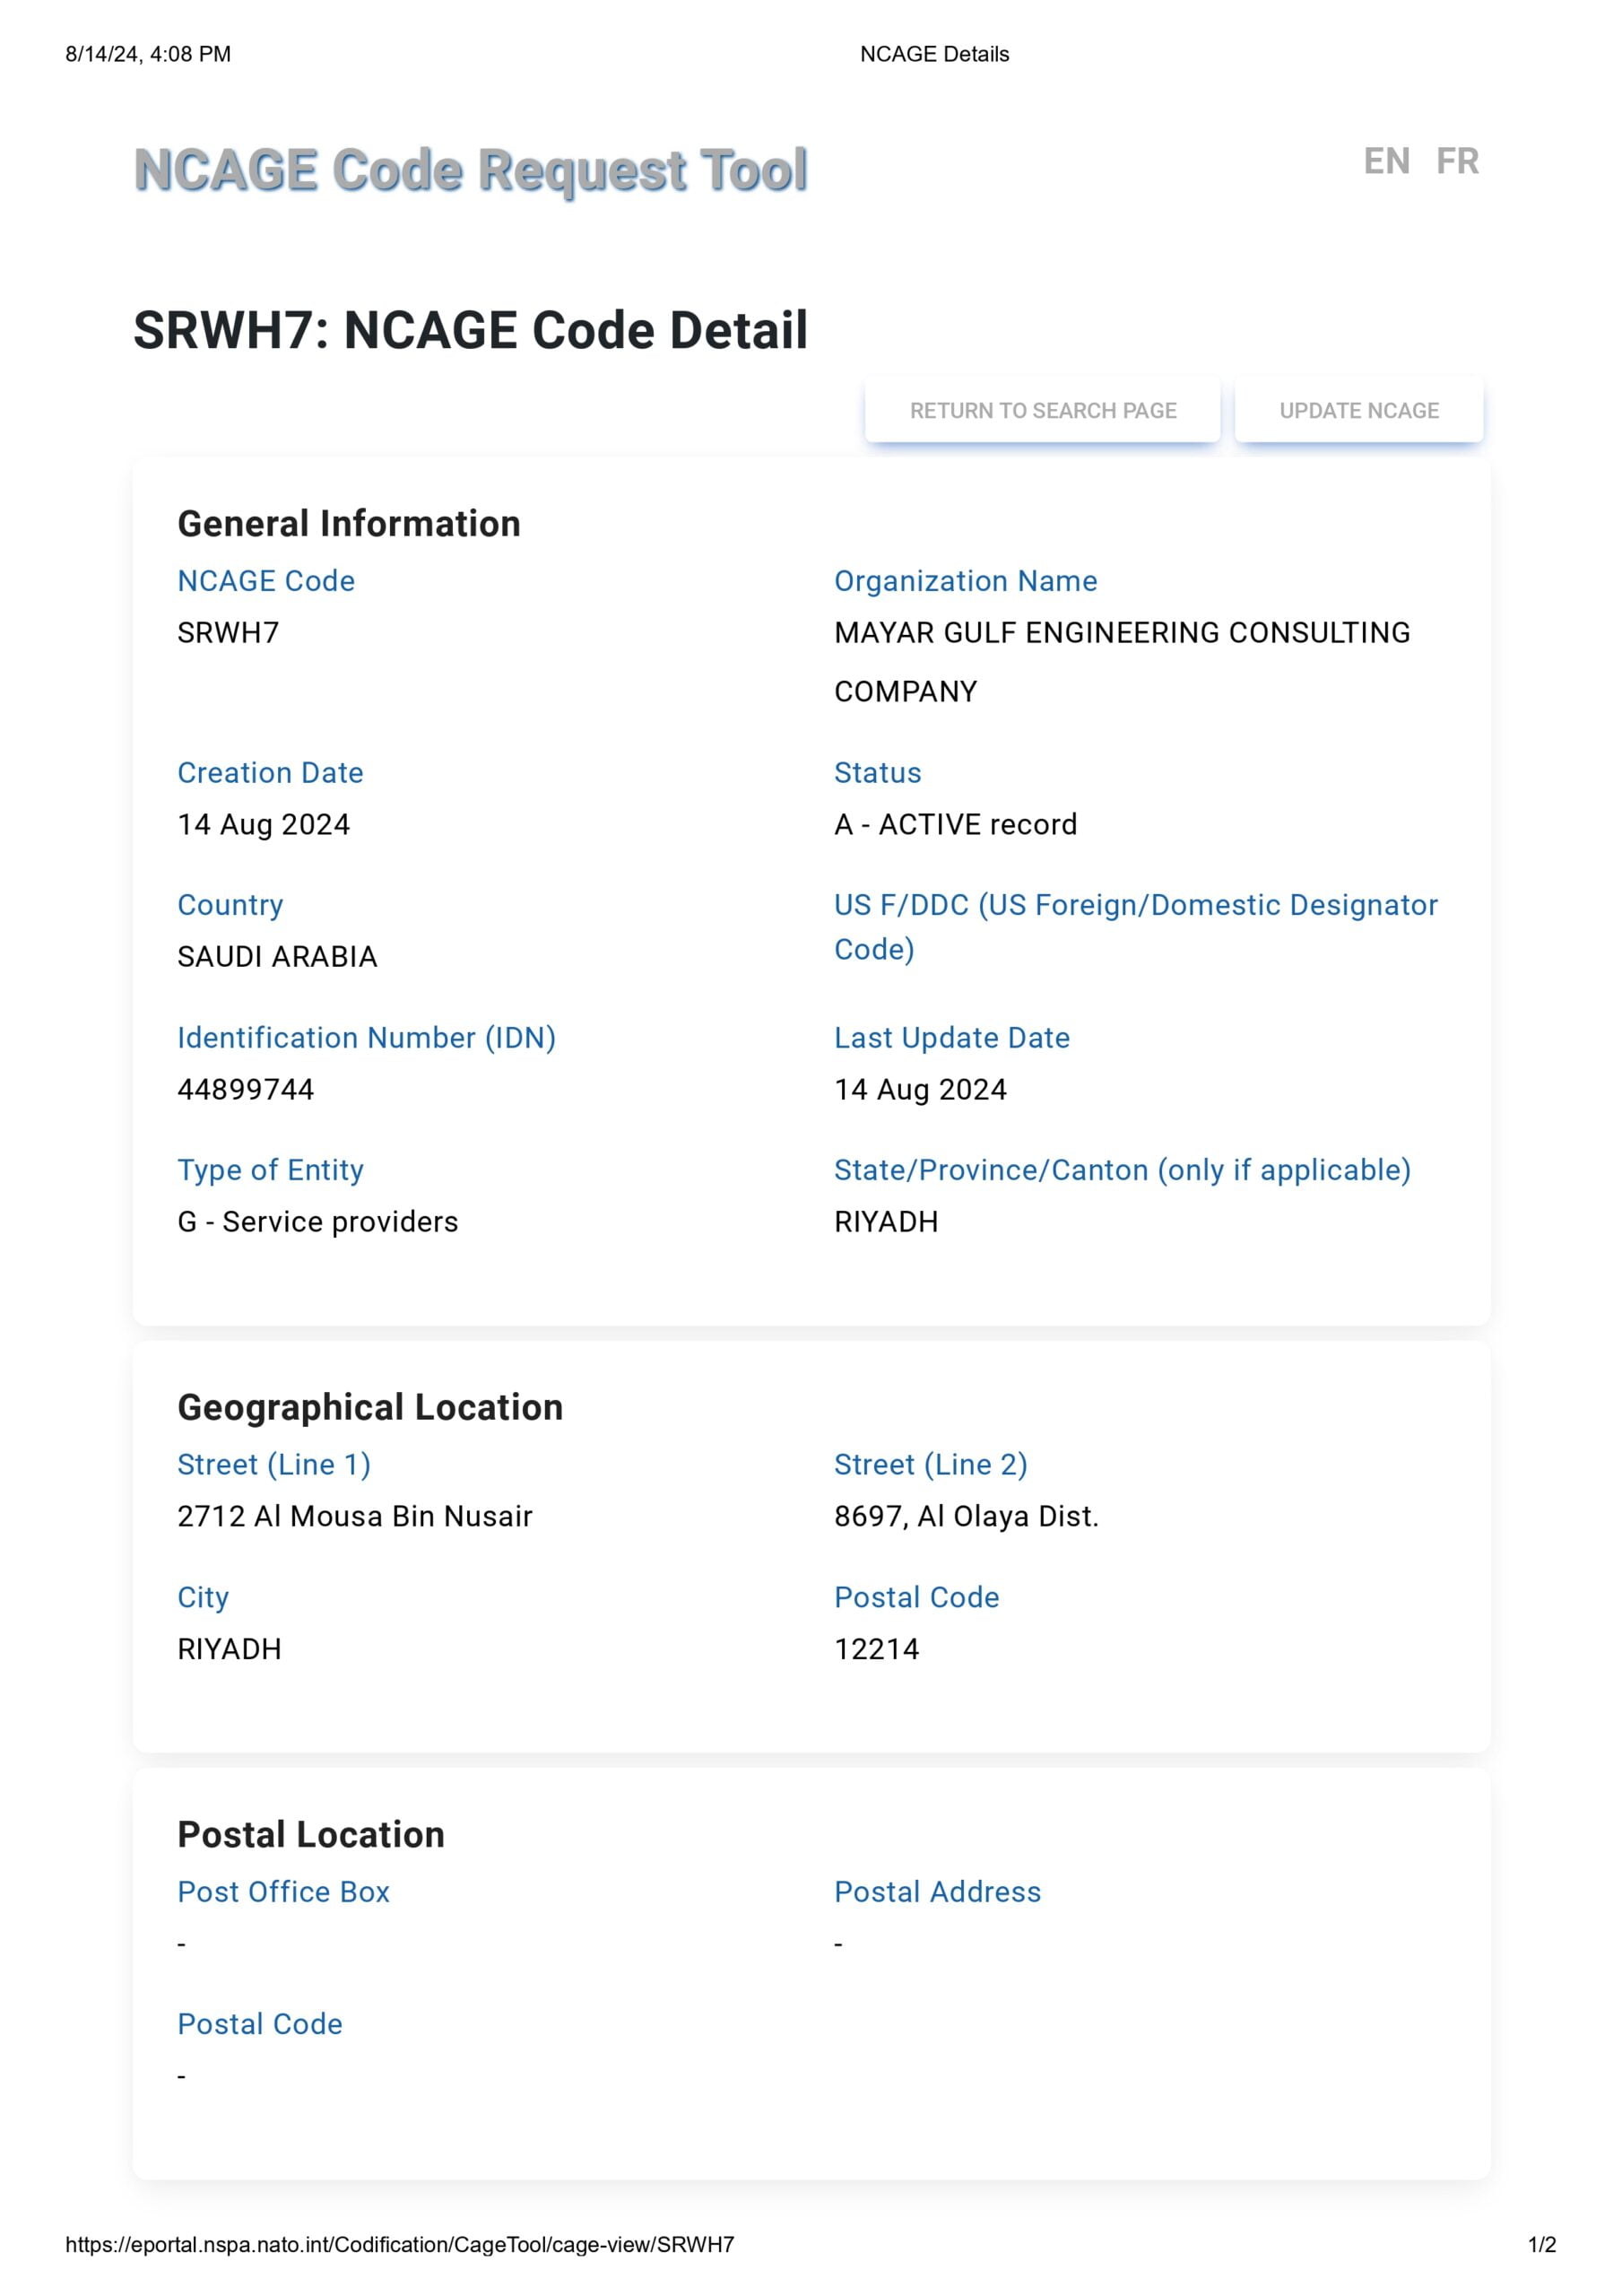Screen dimensions: 1622x2296
Task: Click the Identification Number 44899744
Action: click(x=246, y=1090)
